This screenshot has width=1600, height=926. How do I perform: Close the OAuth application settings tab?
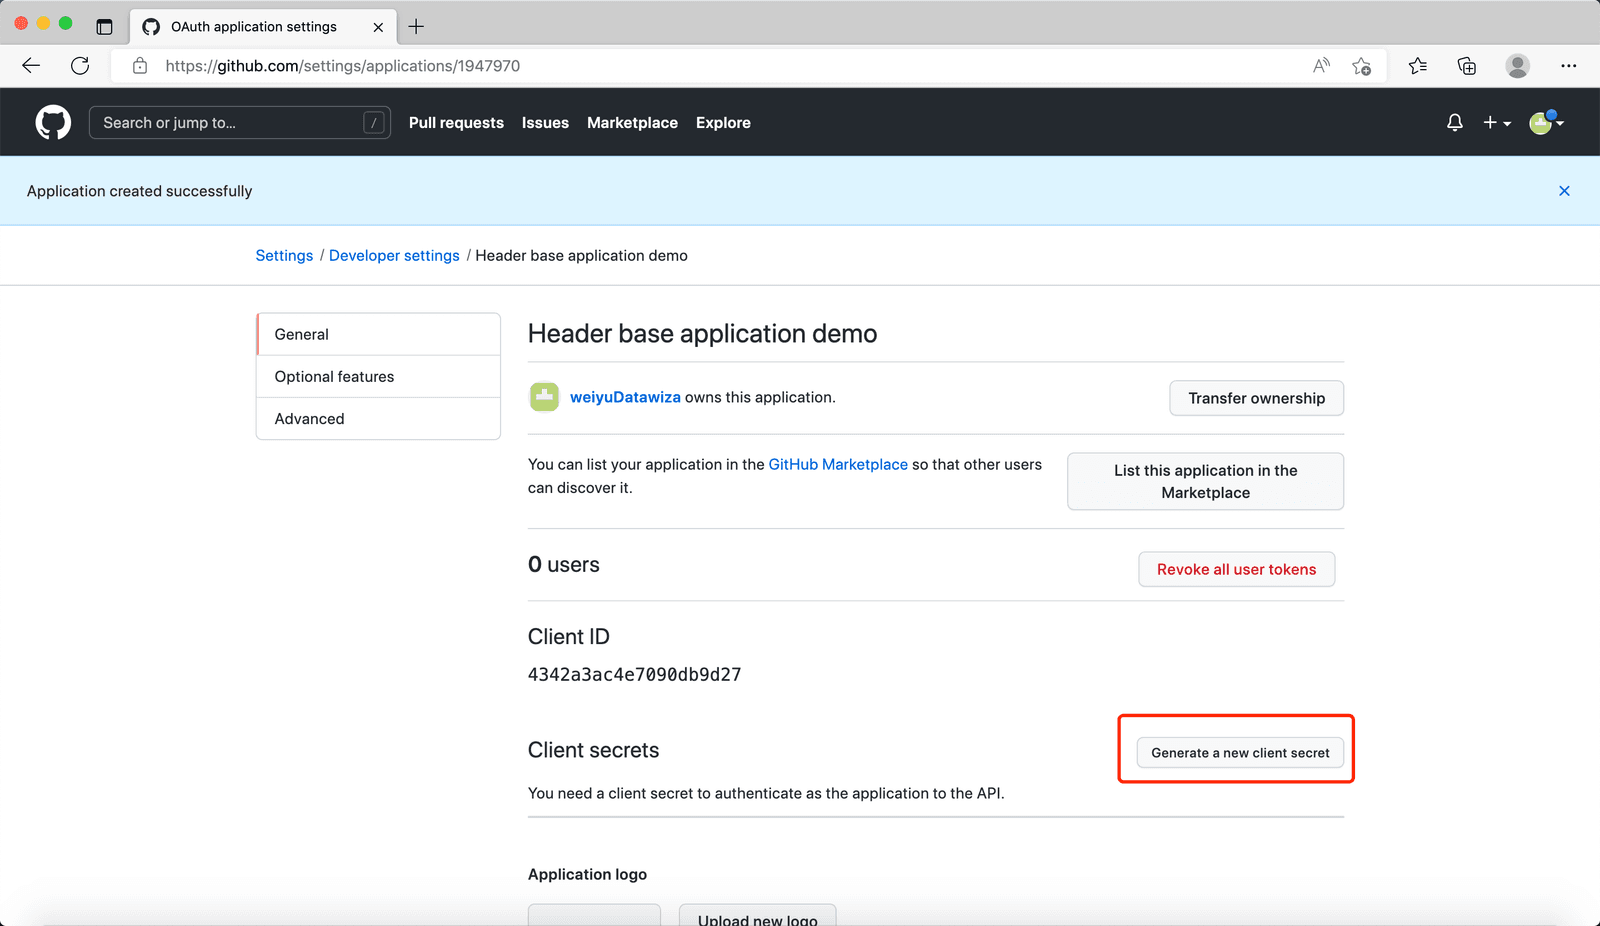(x=378, y=27)
